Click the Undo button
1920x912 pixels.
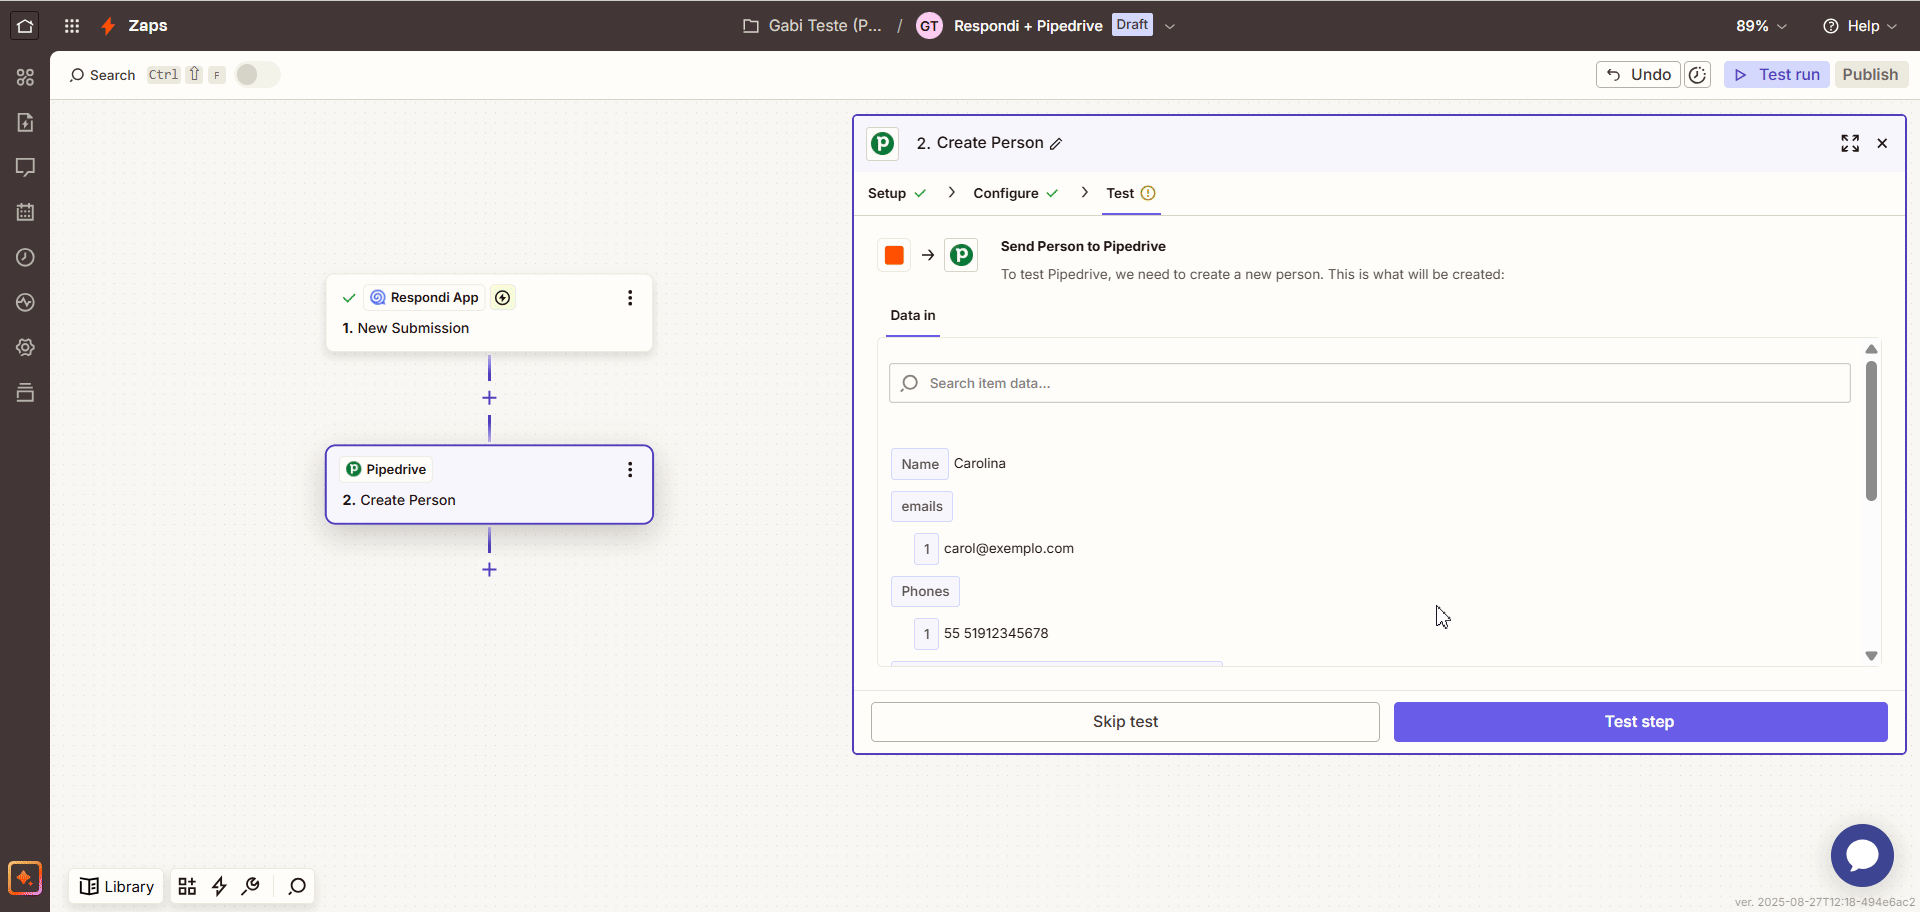1638,75
